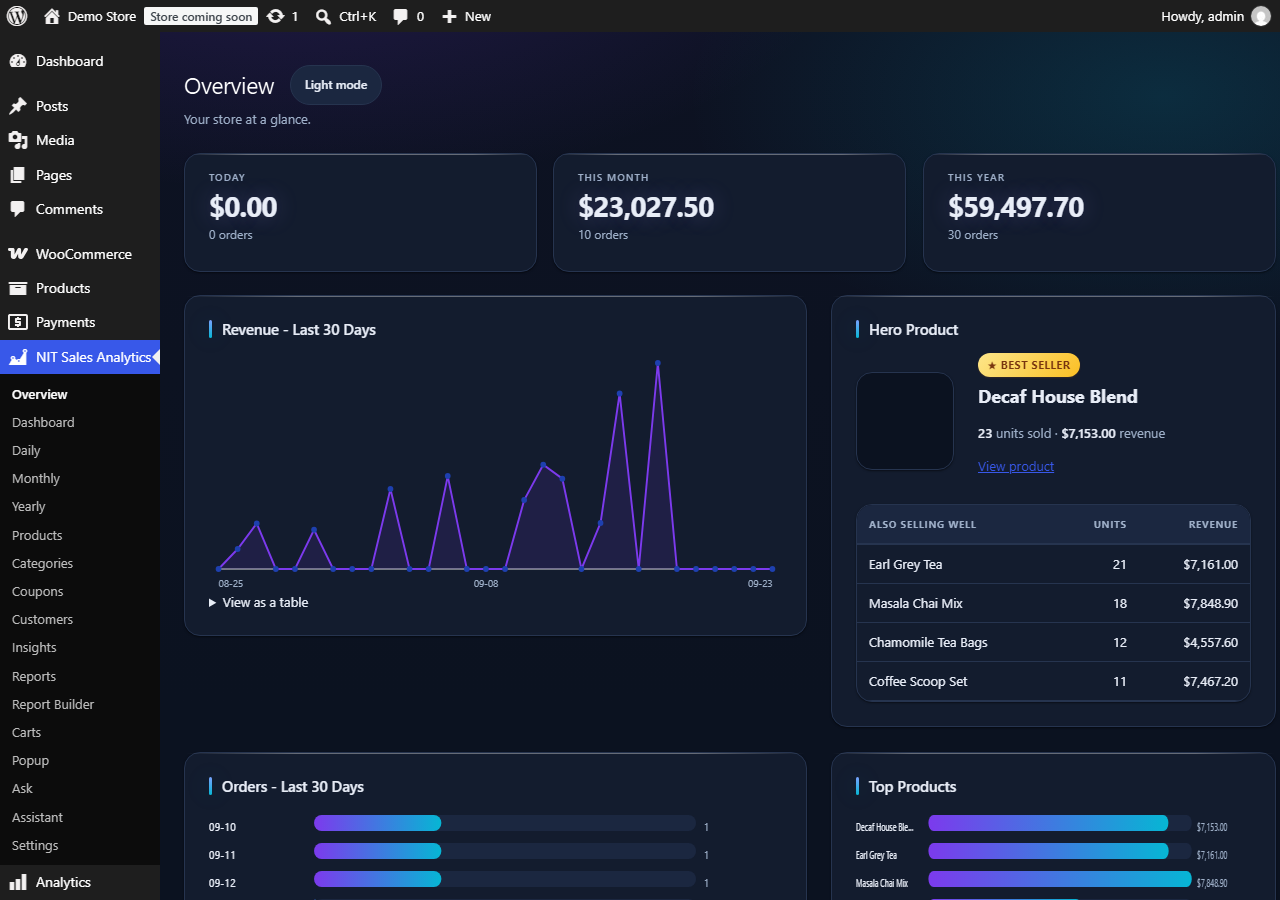The height and width of the screenshot is (900, 1280).
Task: Click the Products archive box icon
Action: point(18,288)
